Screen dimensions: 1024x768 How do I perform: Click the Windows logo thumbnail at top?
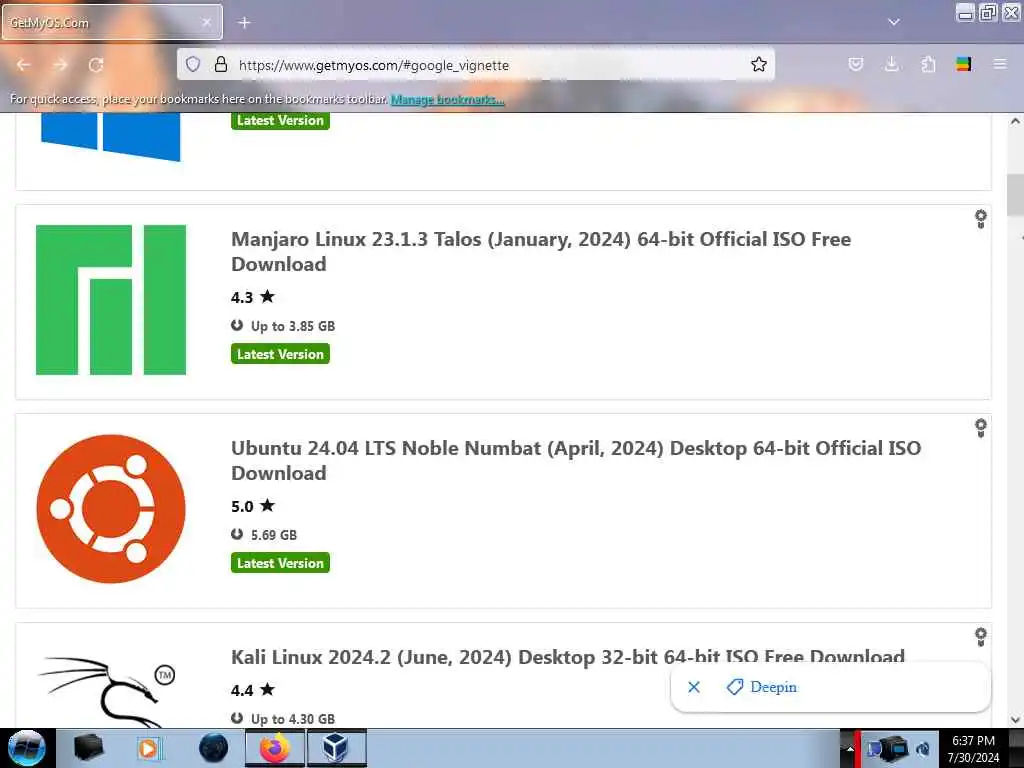click(110, 136)
